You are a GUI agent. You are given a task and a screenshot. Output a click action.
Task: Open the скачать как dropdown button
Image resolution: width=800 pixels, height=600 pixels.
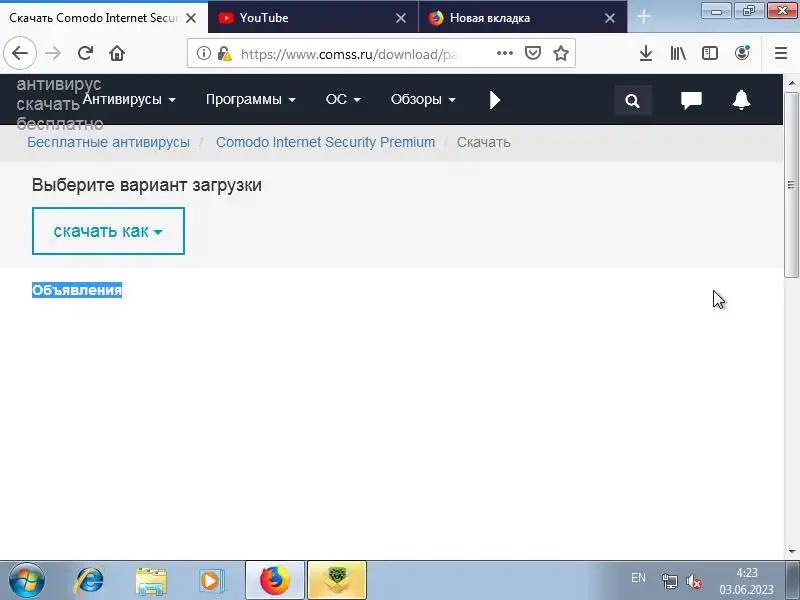[108, 231]
